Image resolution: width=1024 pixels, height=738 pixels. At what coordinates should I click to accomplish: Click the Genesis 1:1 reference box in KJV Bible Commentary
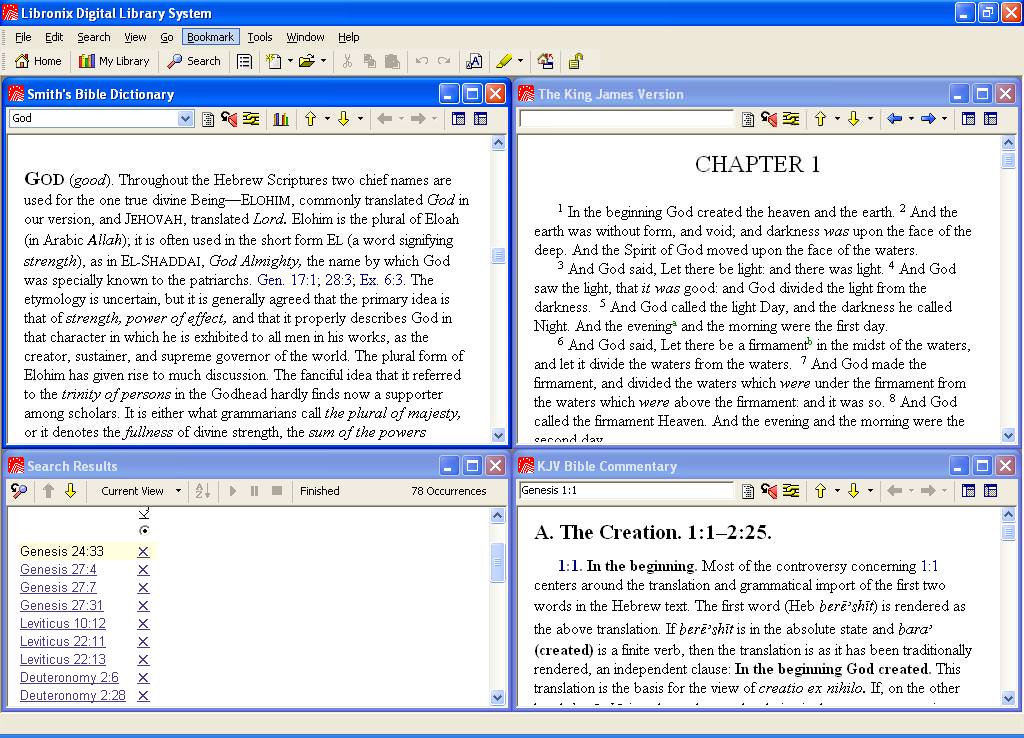(626, 490)
